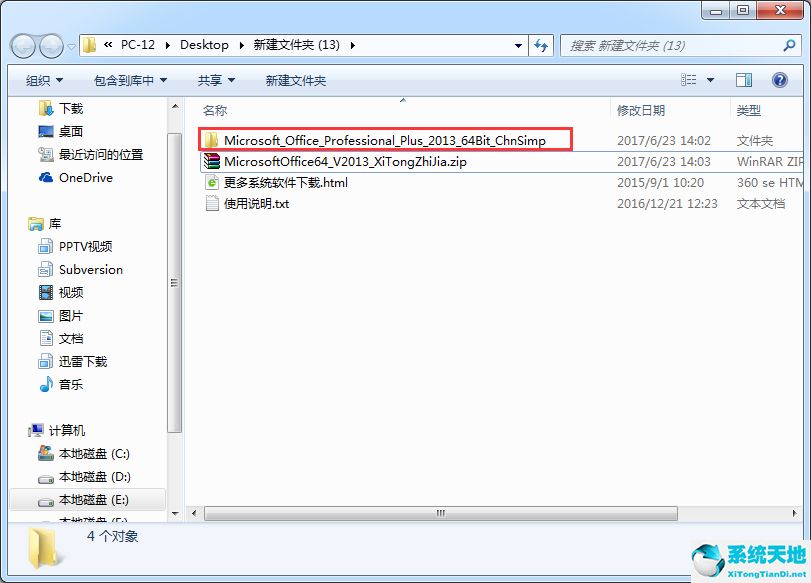Click the 新建文件夹 toolbar button
811x583 pixels.
click(x=296, y=81)
